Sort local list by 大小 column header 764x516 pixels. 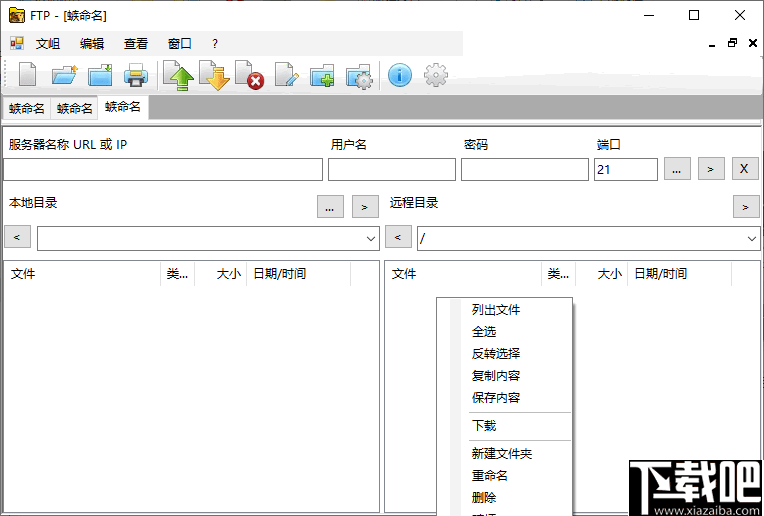click(221, 274)
